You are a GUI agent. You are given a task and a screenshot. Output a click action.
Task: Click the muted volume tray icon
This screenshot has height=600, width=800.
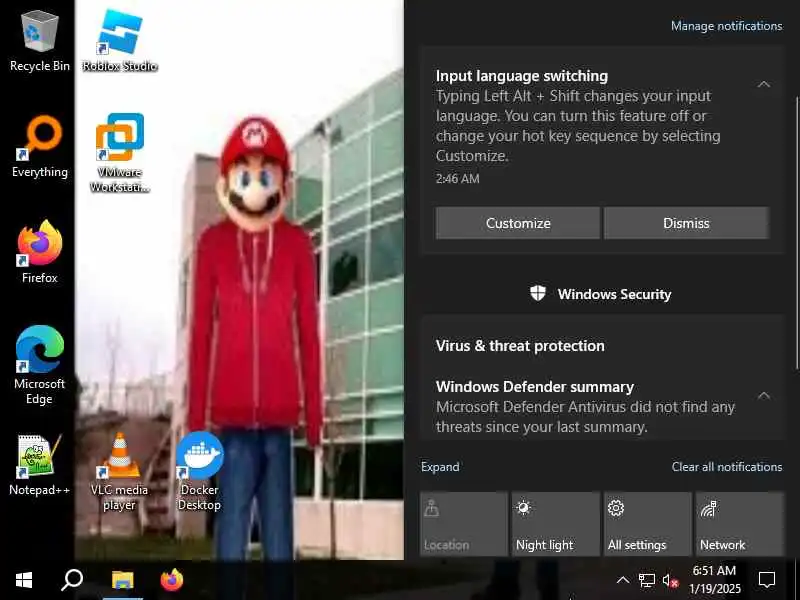click(x=670, y=580)
